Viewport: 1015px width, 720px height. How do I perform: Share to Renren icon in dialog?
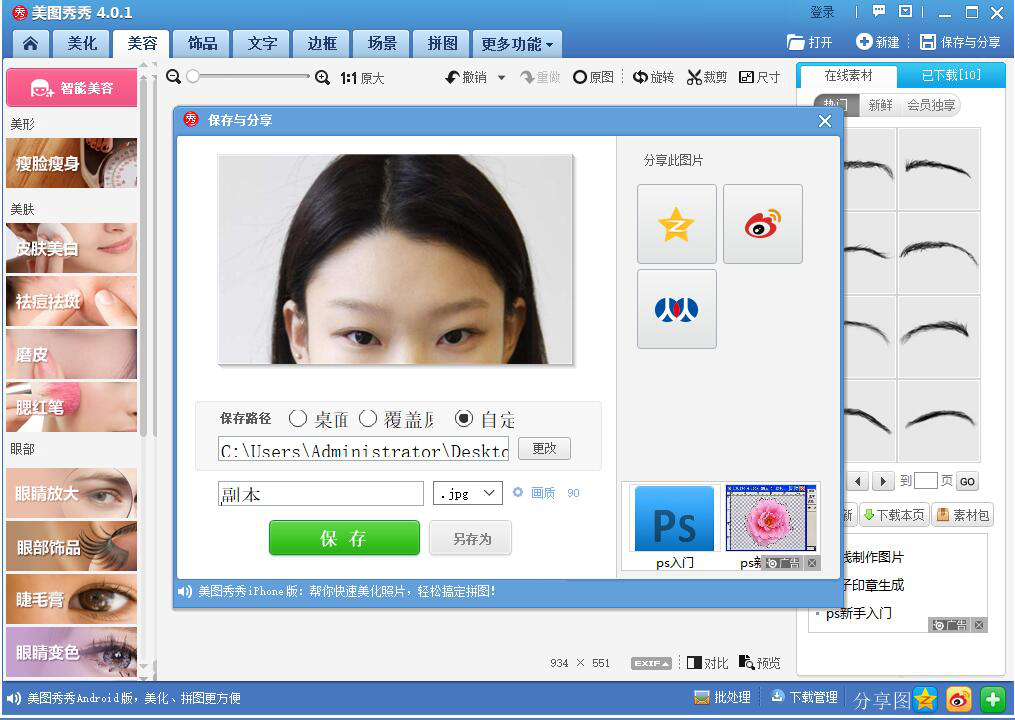point(676,309)
